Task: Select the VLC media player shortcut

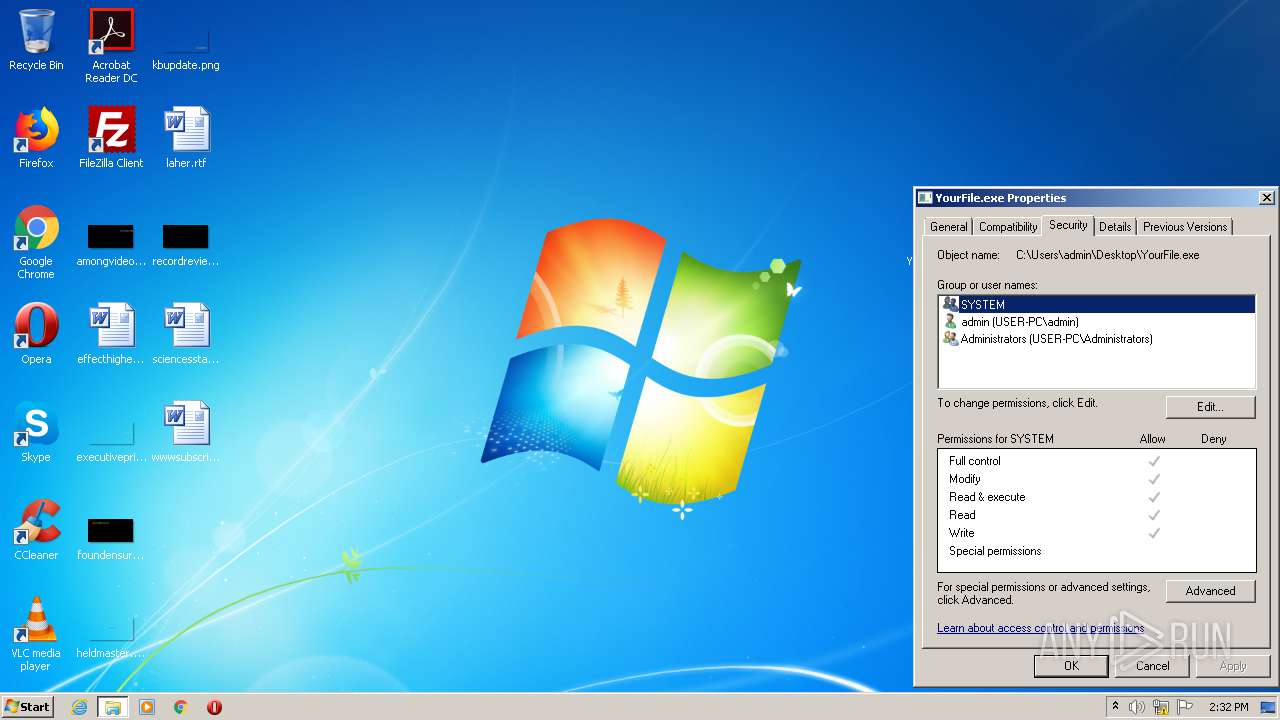Action: tap(36, 634)
